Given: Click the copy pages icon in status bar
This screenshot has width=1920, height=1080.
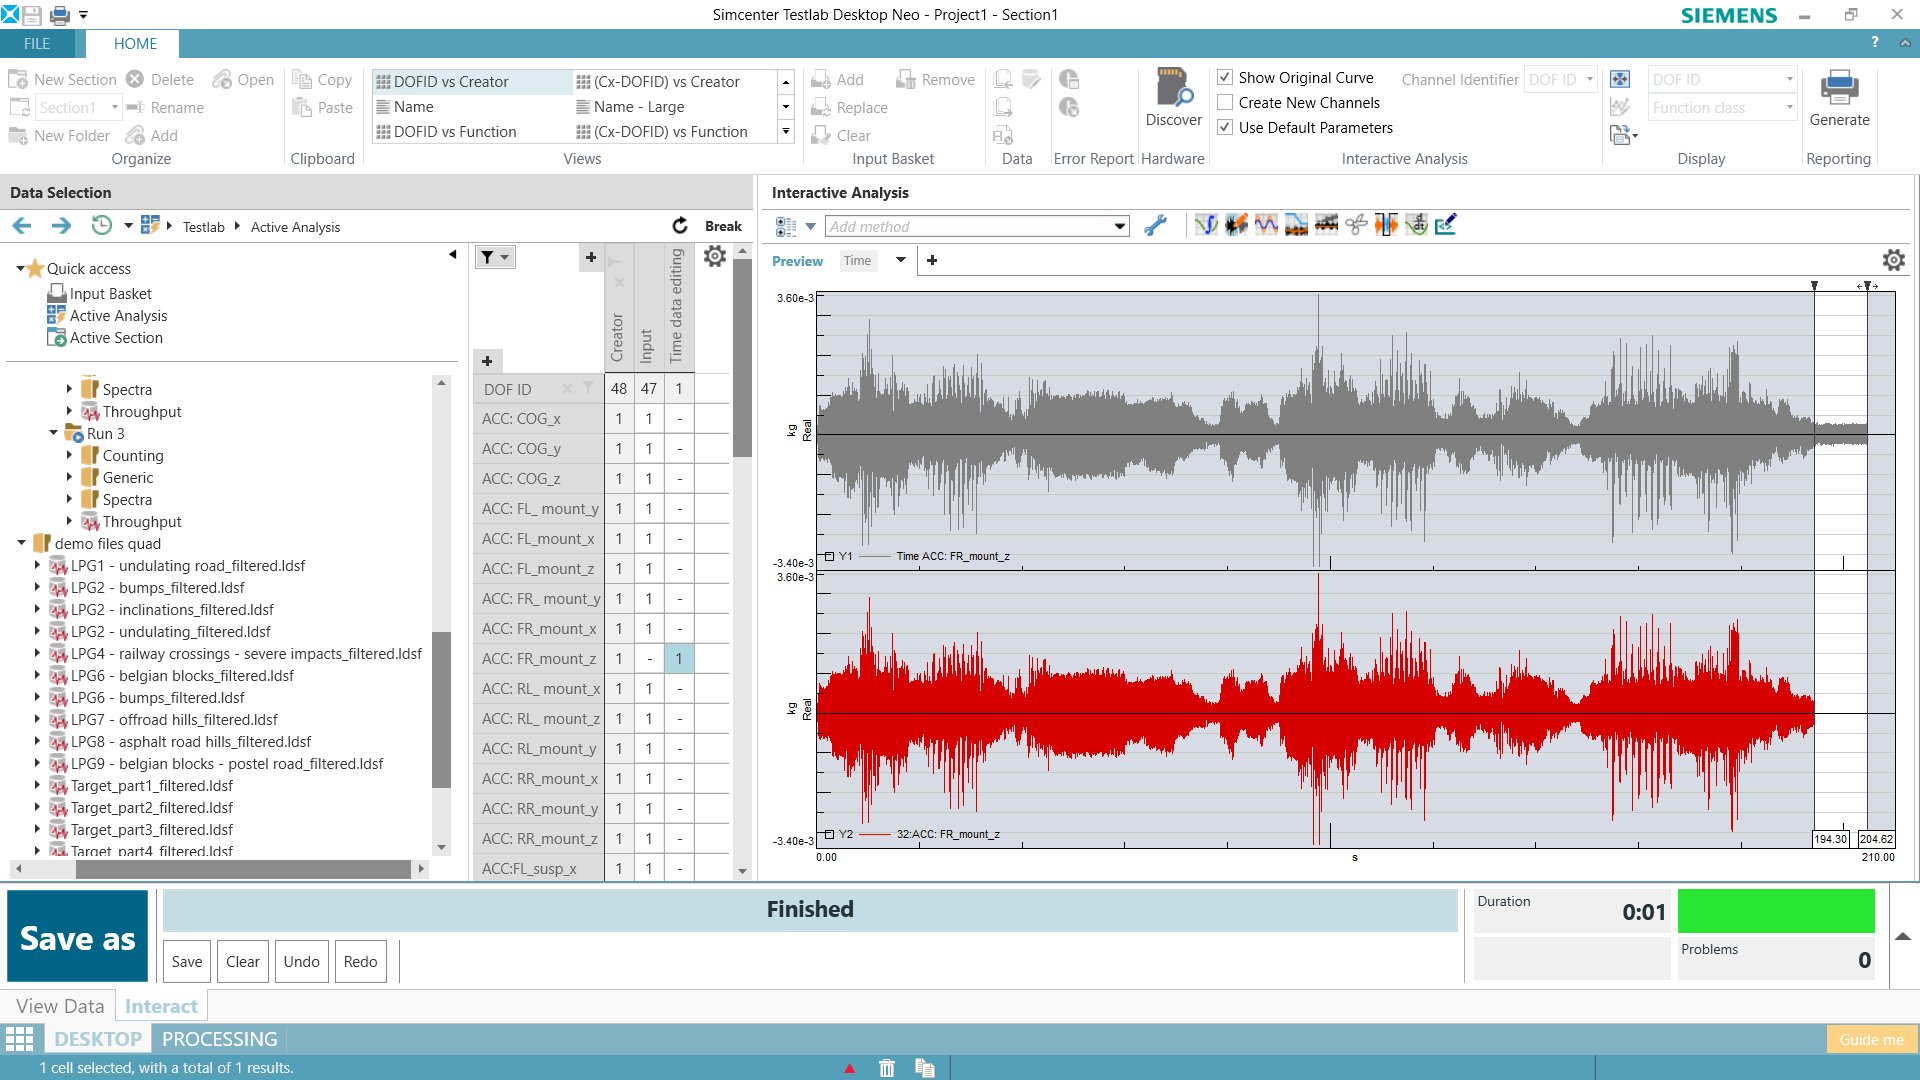Looking at the screenshot, I should [x=924, y=1068].
